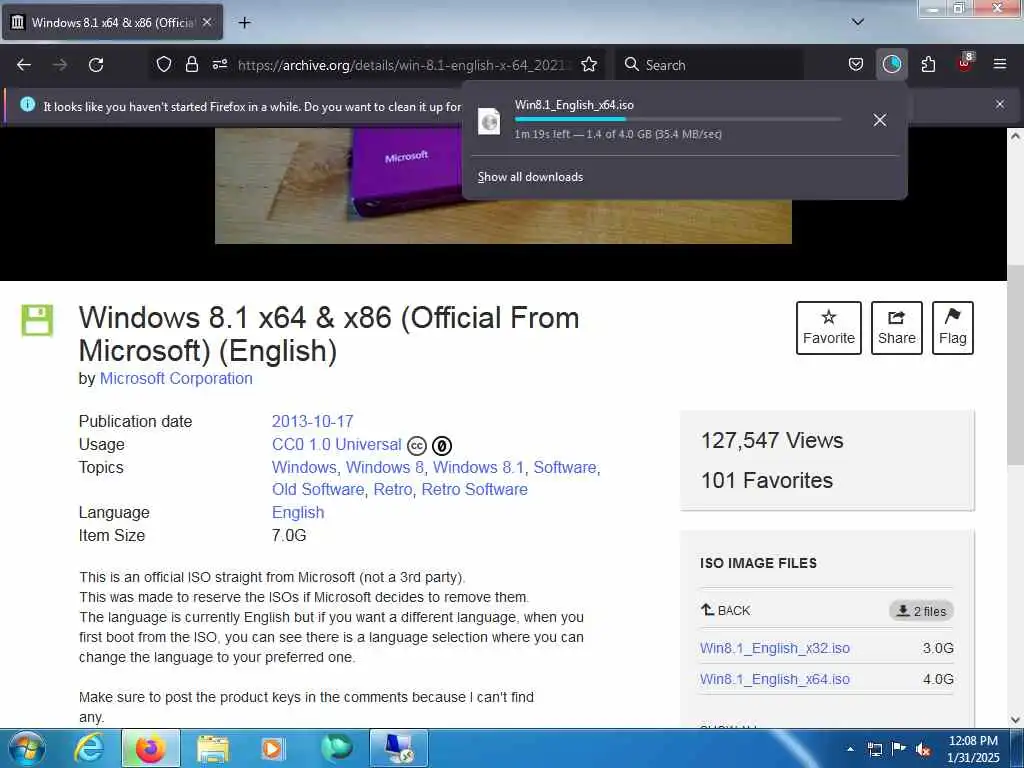Go BACK in ISO image files list
The image size is (1024, 768).
pyautogui.click(x=726, y=611)
